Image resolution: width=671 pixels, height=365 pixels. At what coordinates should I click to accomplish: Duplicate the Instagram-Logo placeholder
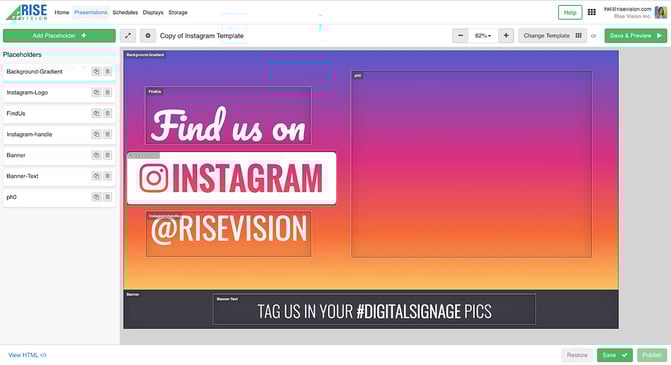(x=96, y=92)
